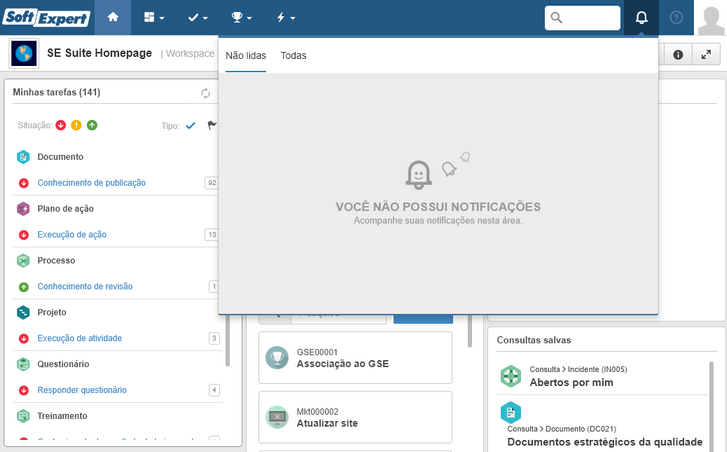This screenshot has width=727, height=452.
Task: Click the red status icon beside Execução de ação
Action: click(x=24, y=235)
